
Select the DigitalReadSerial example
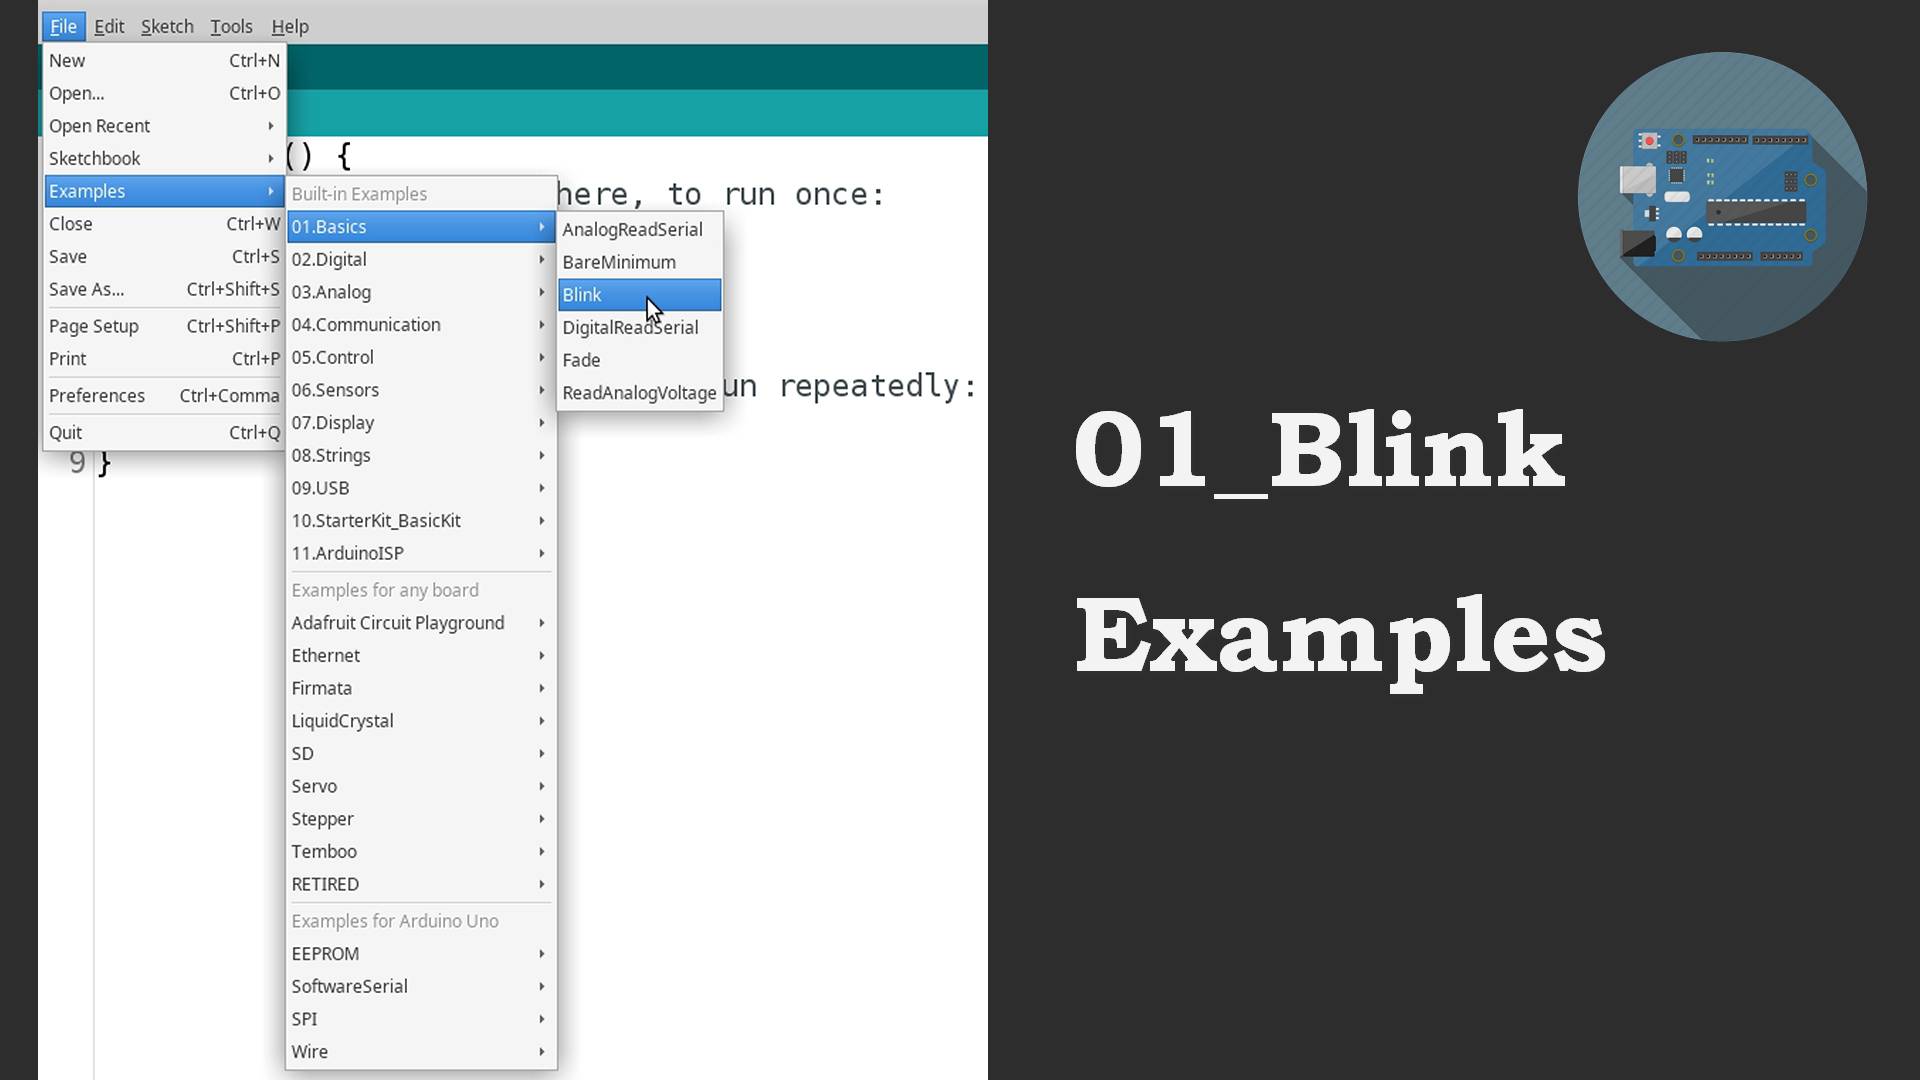(x=630, y=327)
